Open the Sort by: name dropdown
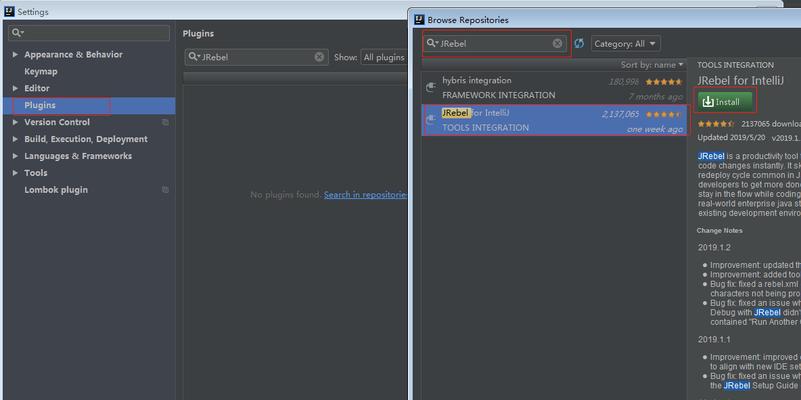Image resolution: width=801 pixels, height=400 pixels. tap(652, 65)
